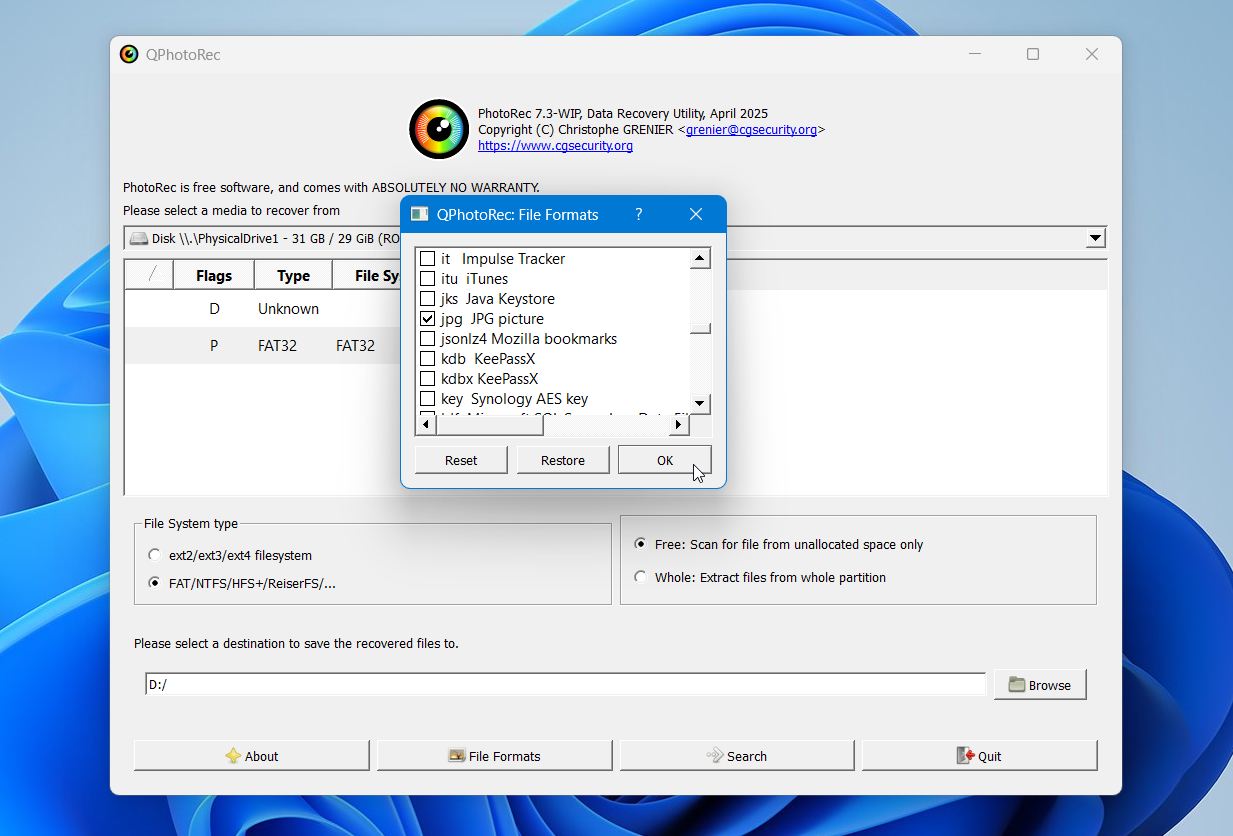The width and height of the screenshot is (1233, 836).
Task: Click the "D" flag cell
Action: pos(214,309)
